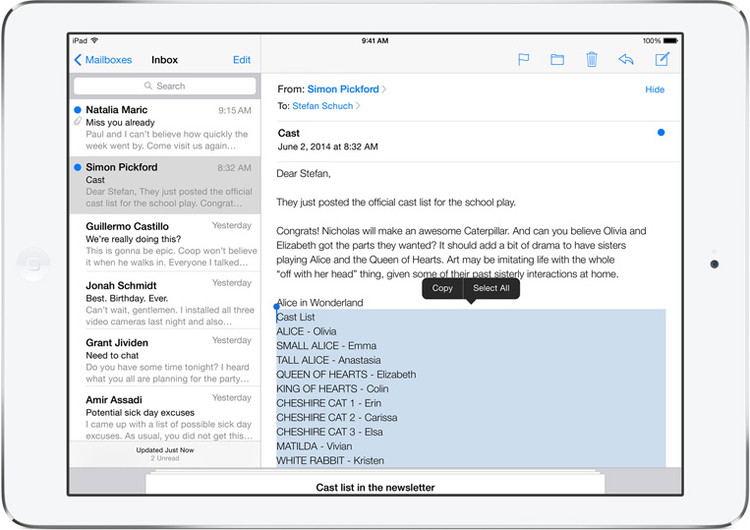Viewport: 750px width, 530px height.
Task: Delete the message with the trash icon
Action: (x=591, y=60)
